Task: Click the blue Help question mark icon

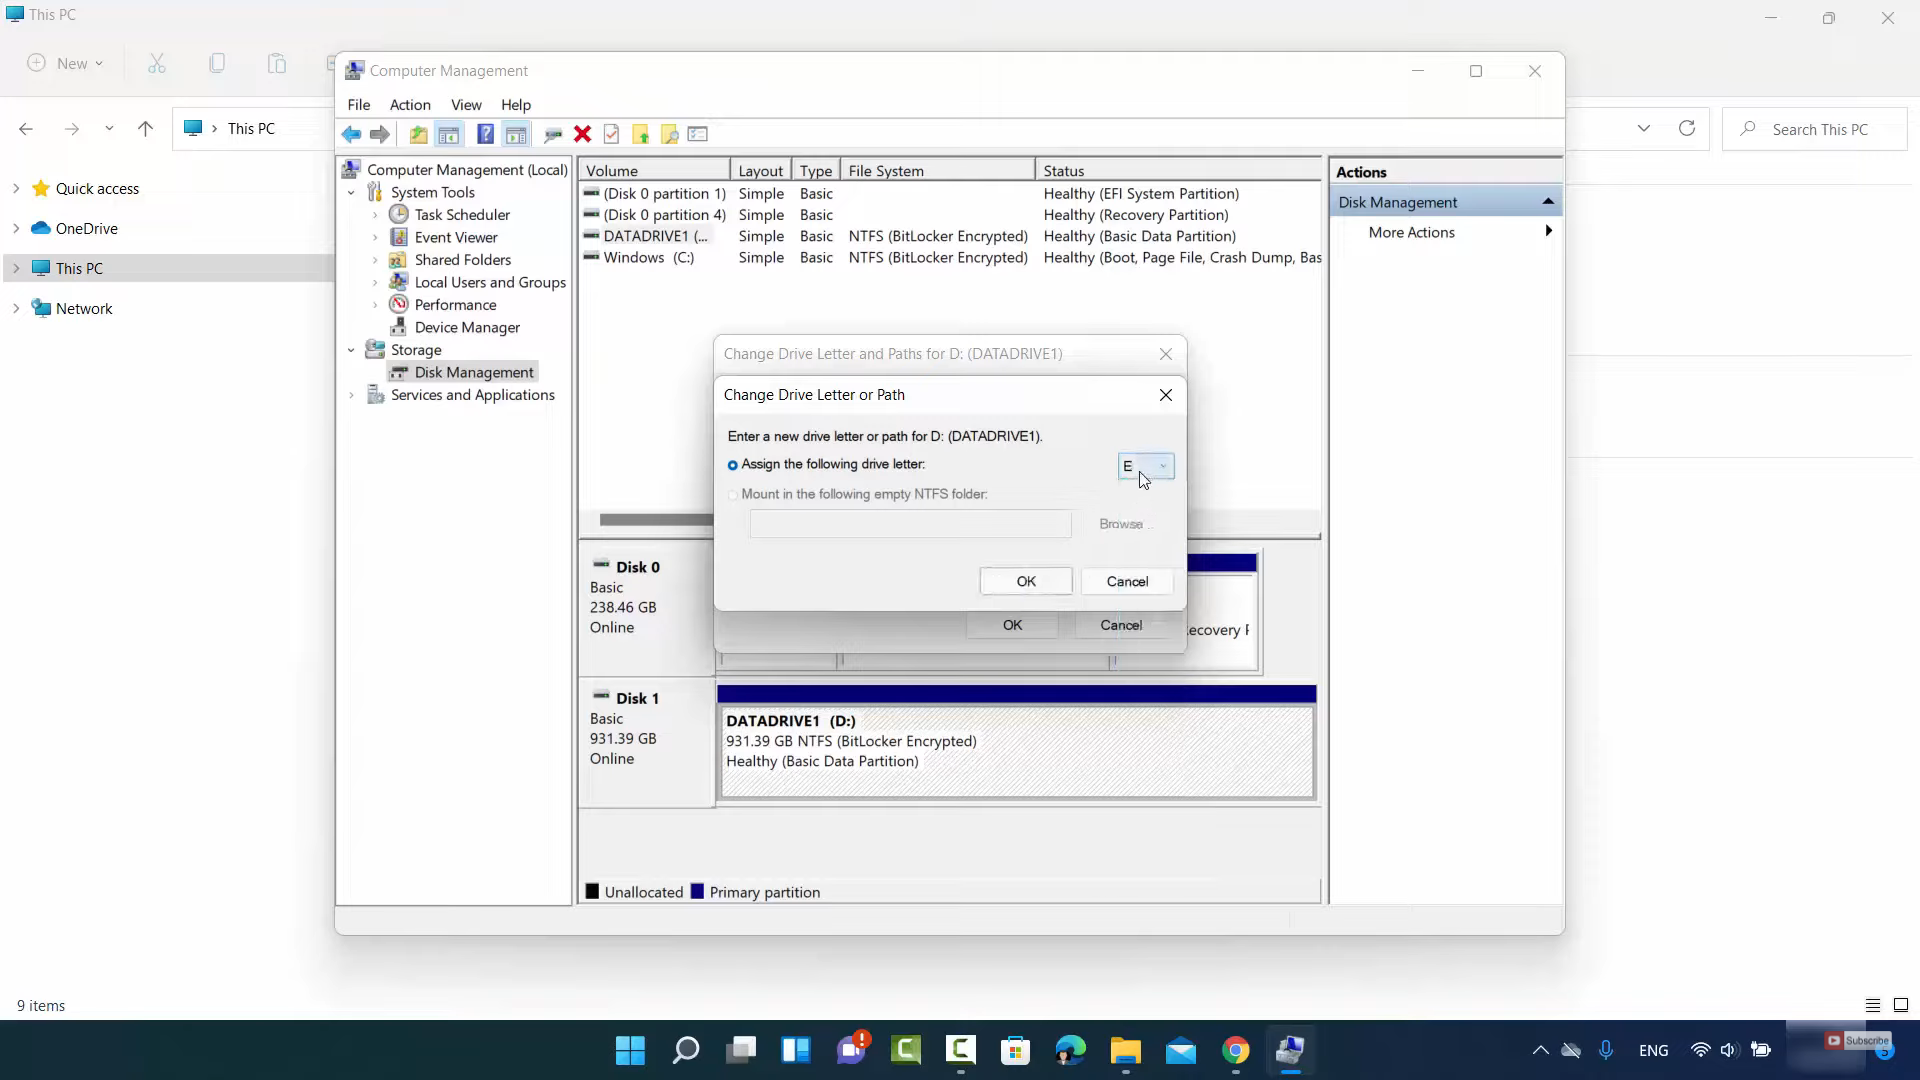Action: pyautogui.click(x=485, y=134)
